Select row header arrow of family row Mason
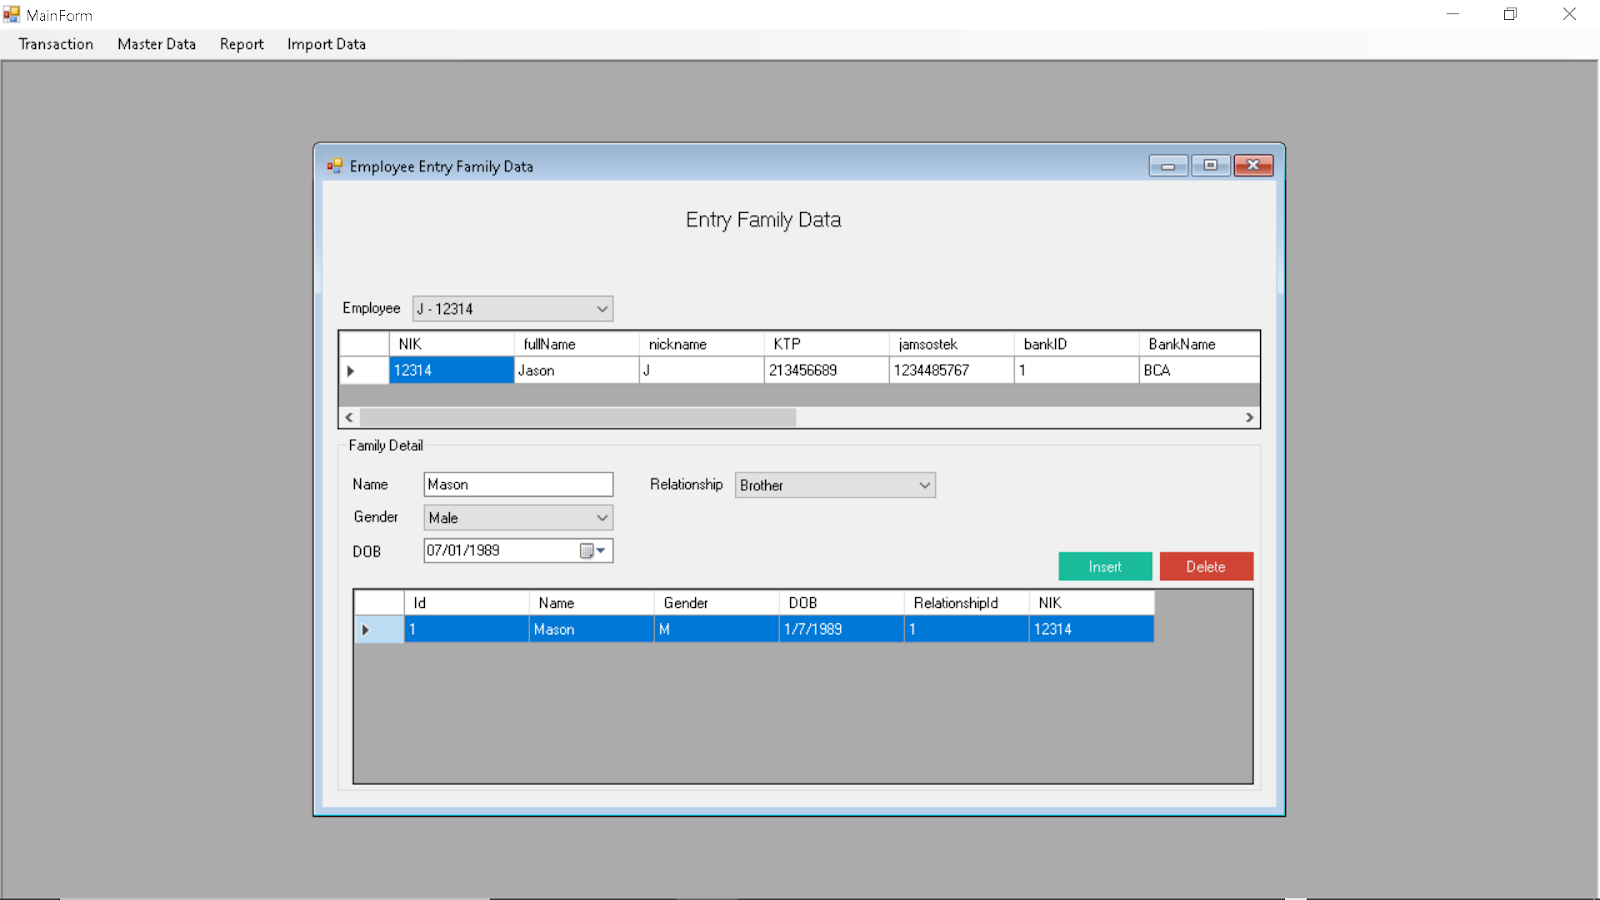This screenshot has width=1600, height=900. (379, 630)
